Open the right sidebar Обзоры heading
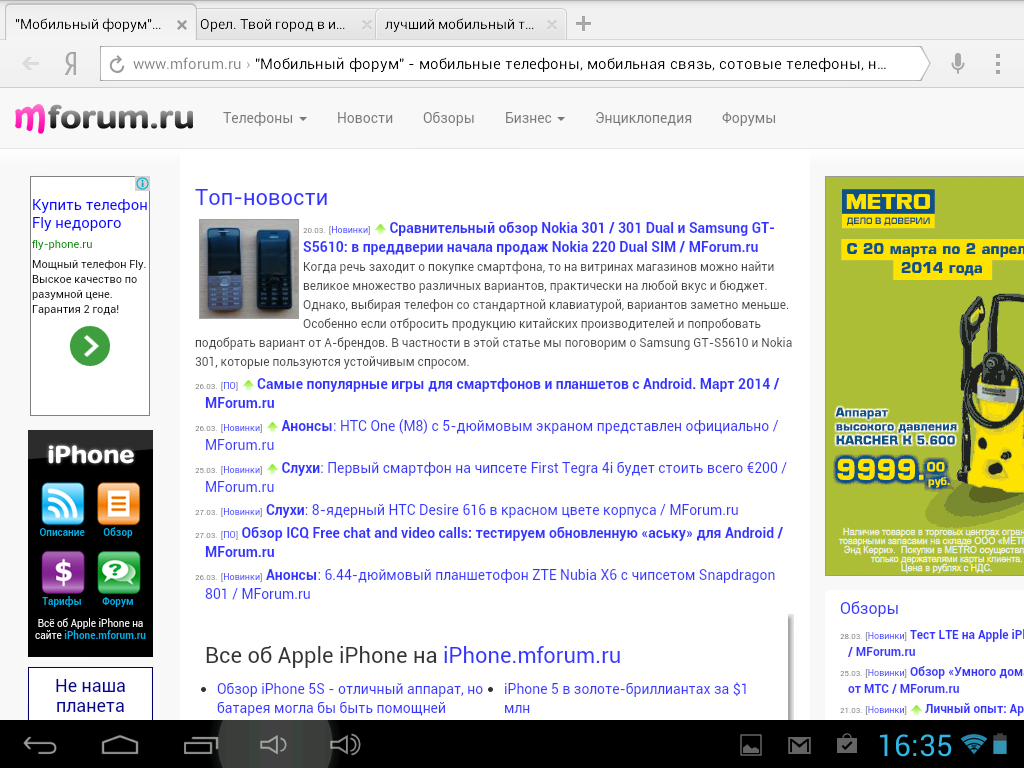The image size is (1024, 768). click(869, 608)
